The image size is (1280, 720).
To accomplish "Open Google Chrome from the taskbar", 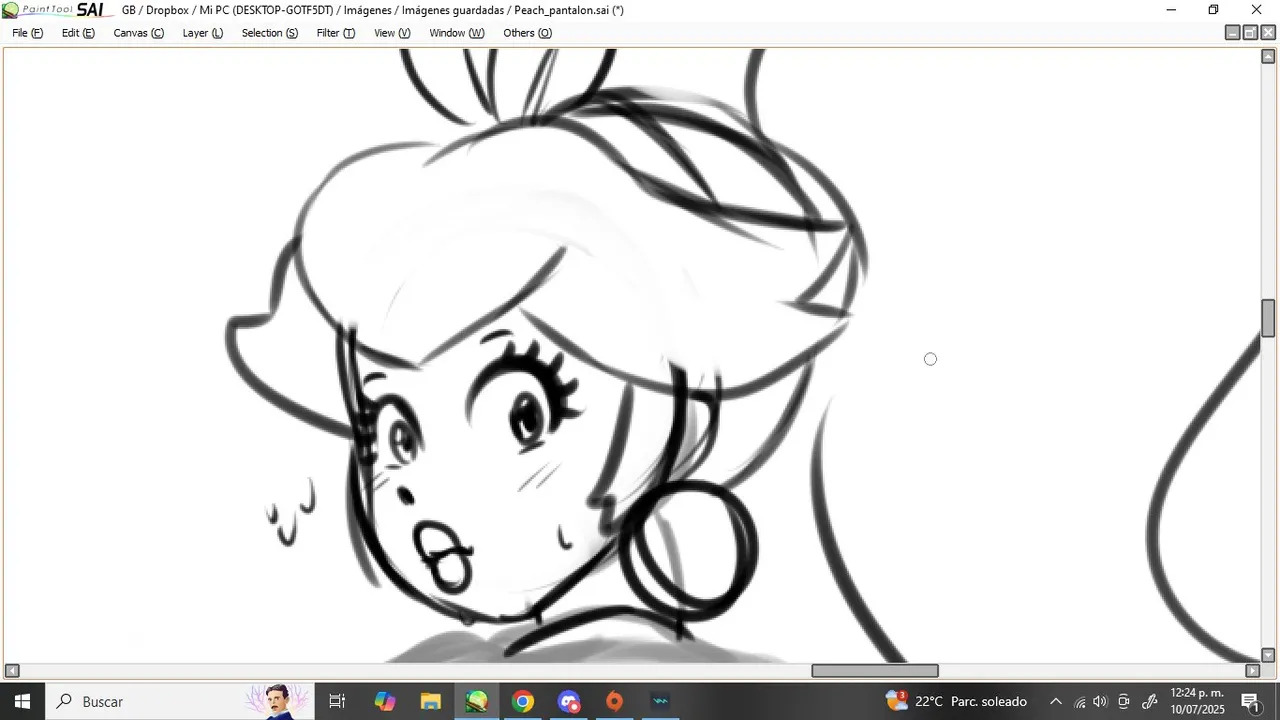I will pos(523,701).
